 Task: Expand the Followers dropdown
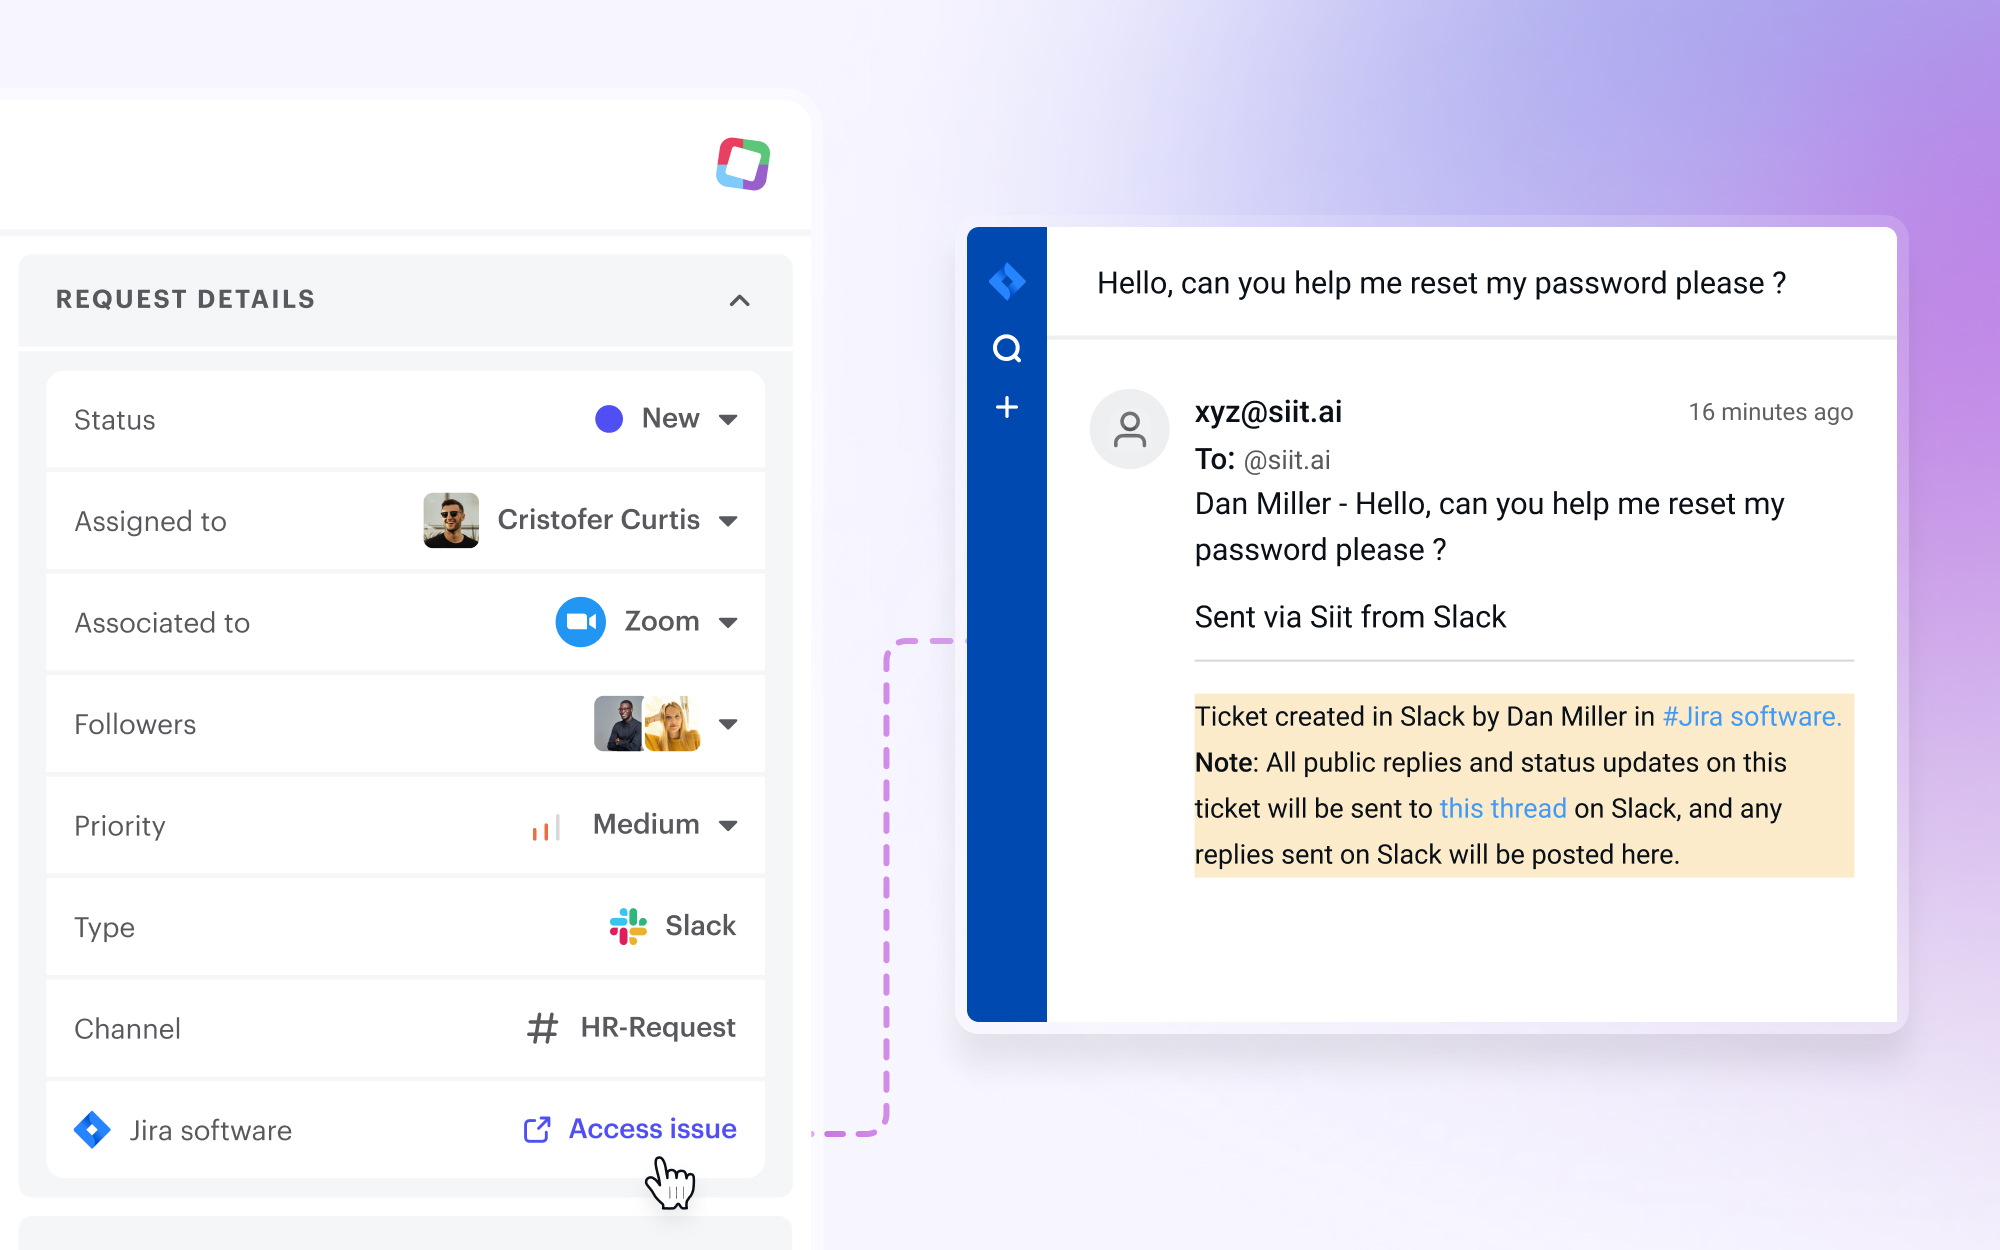[x=730, y=724]
